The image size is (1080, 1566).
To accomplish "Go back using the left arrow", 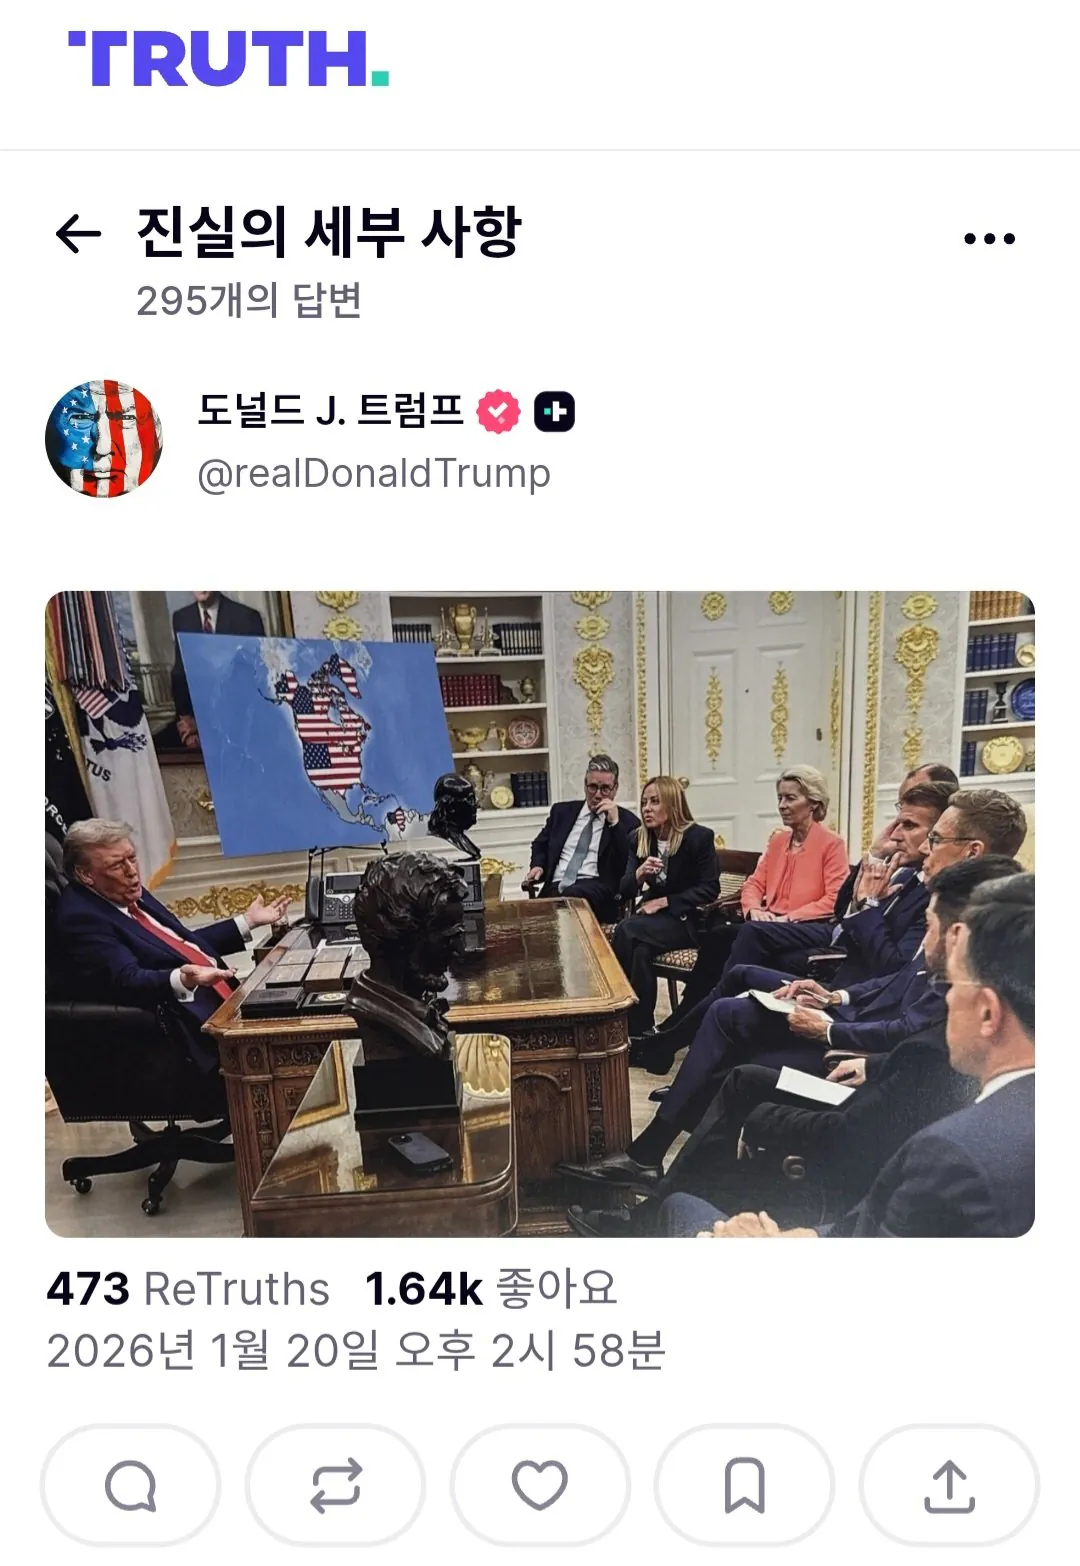I will [78, 235].
